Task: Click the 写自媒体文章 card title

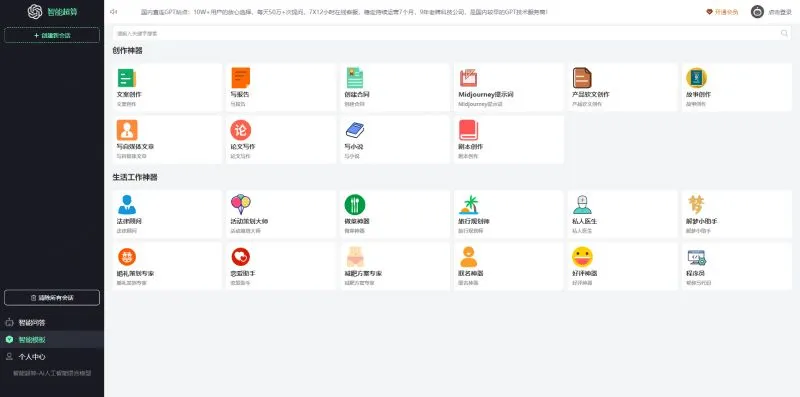Action: coord(135,146)
